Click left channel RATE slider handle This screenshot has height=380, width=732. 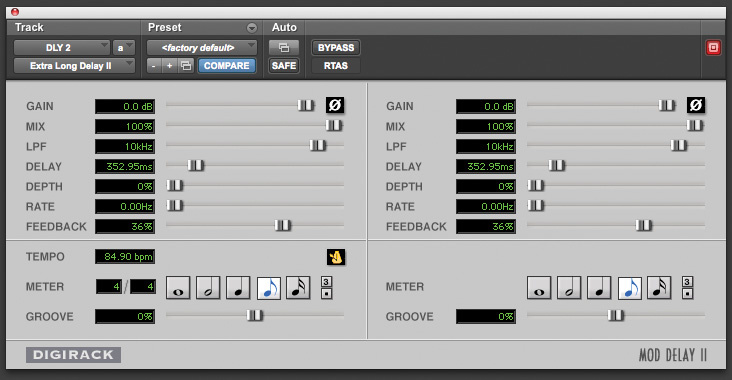(x=175, y=205)
